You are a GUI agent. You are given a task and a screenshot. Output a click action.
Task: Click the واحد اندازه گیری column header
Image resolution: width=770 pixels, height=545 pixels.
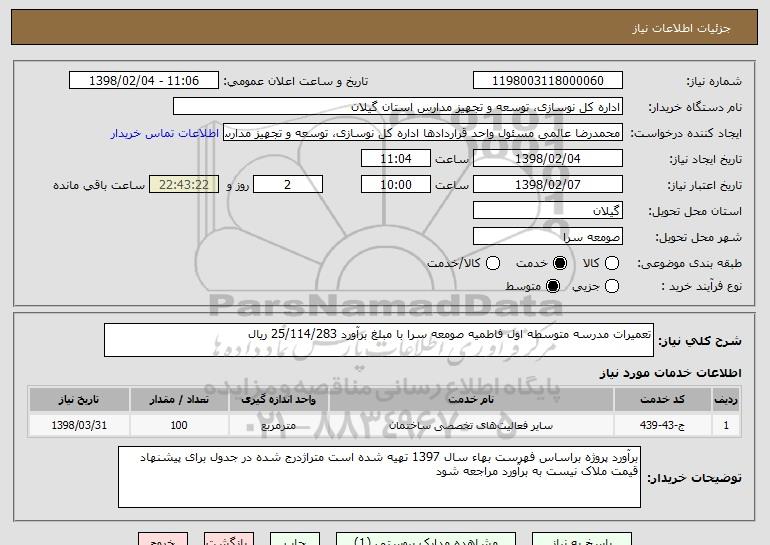pos(278,400)
